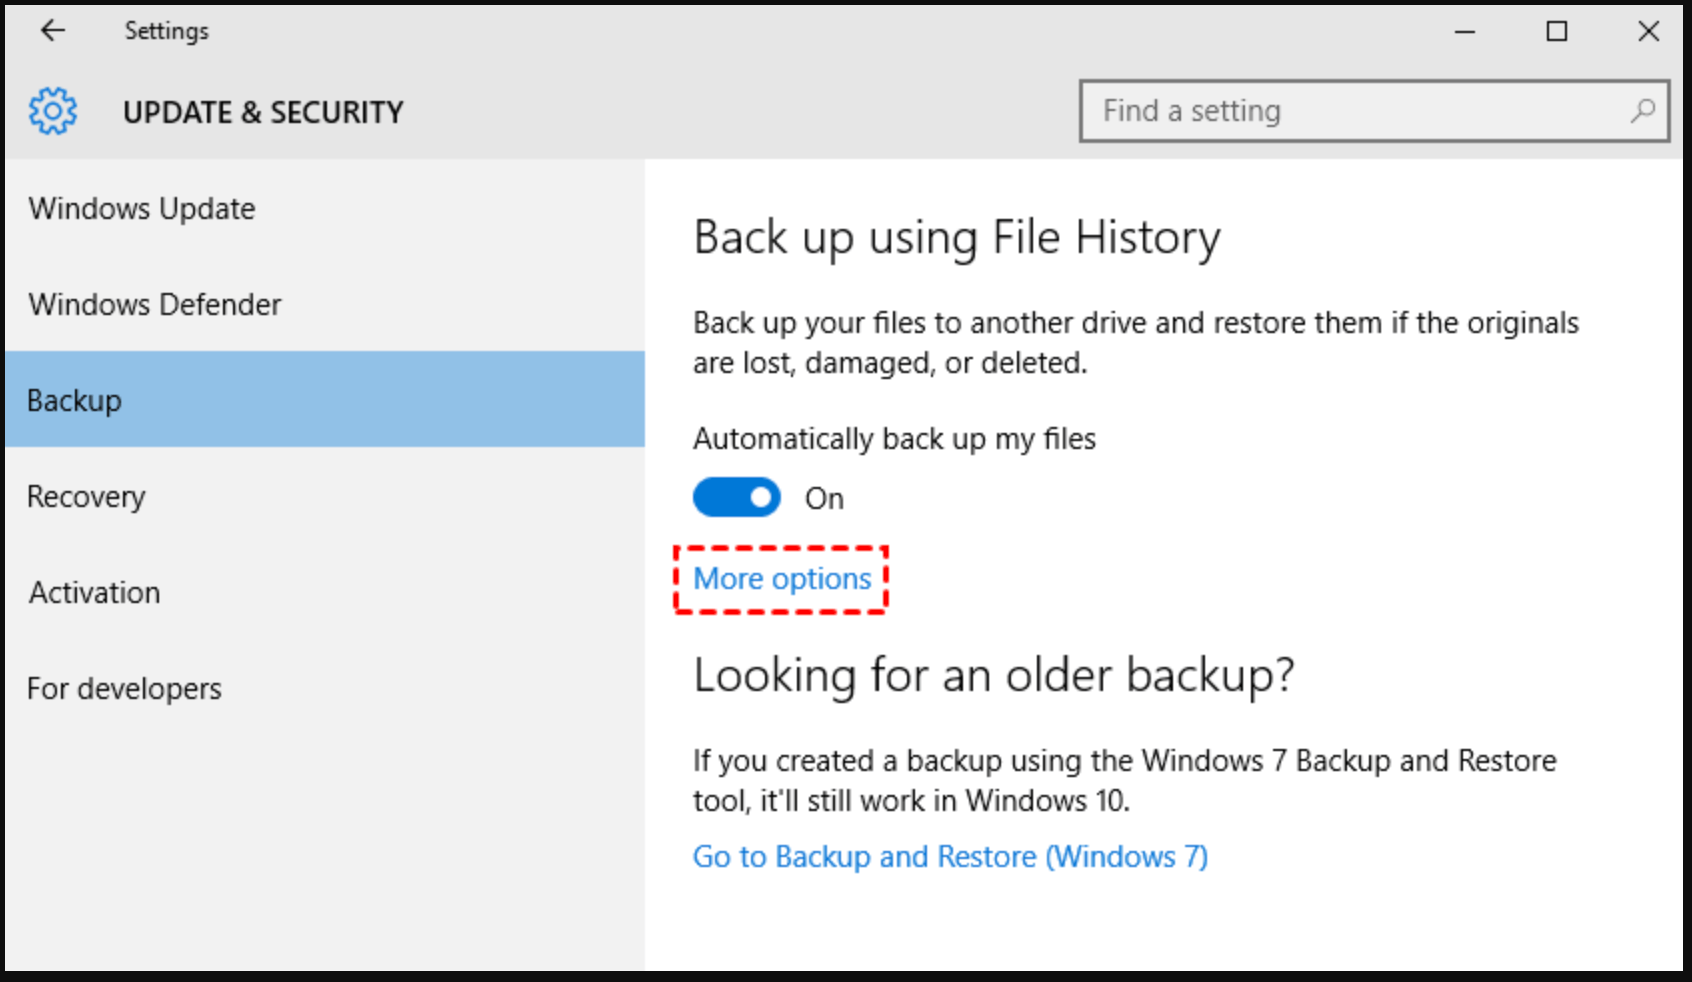
Task: Click the On label next to the toggle
Action: tap(824, 497)
